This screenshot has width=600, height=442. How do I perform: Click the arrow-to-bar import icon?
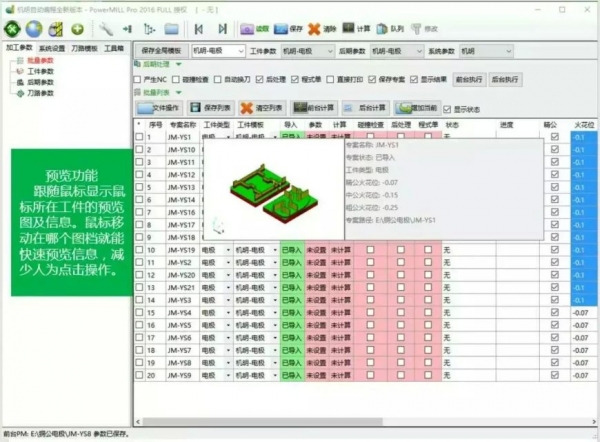click(127, 29)
